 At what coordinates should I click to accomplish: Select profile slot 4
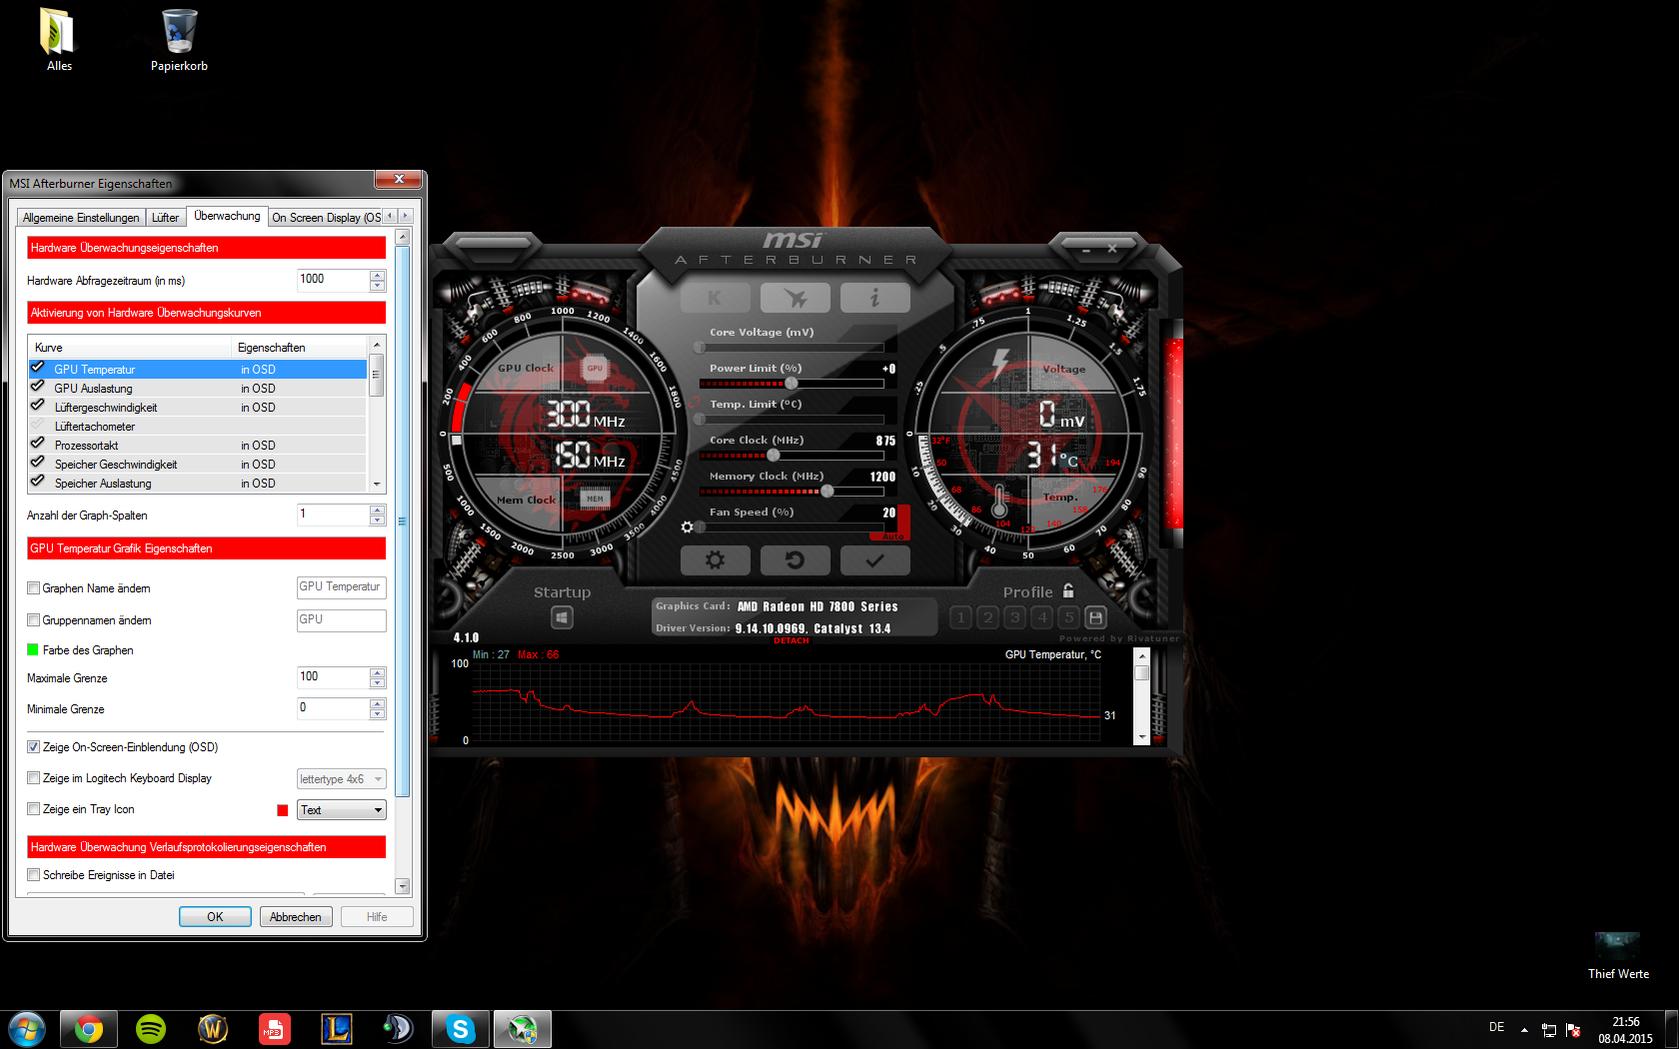pos(1042,618)
